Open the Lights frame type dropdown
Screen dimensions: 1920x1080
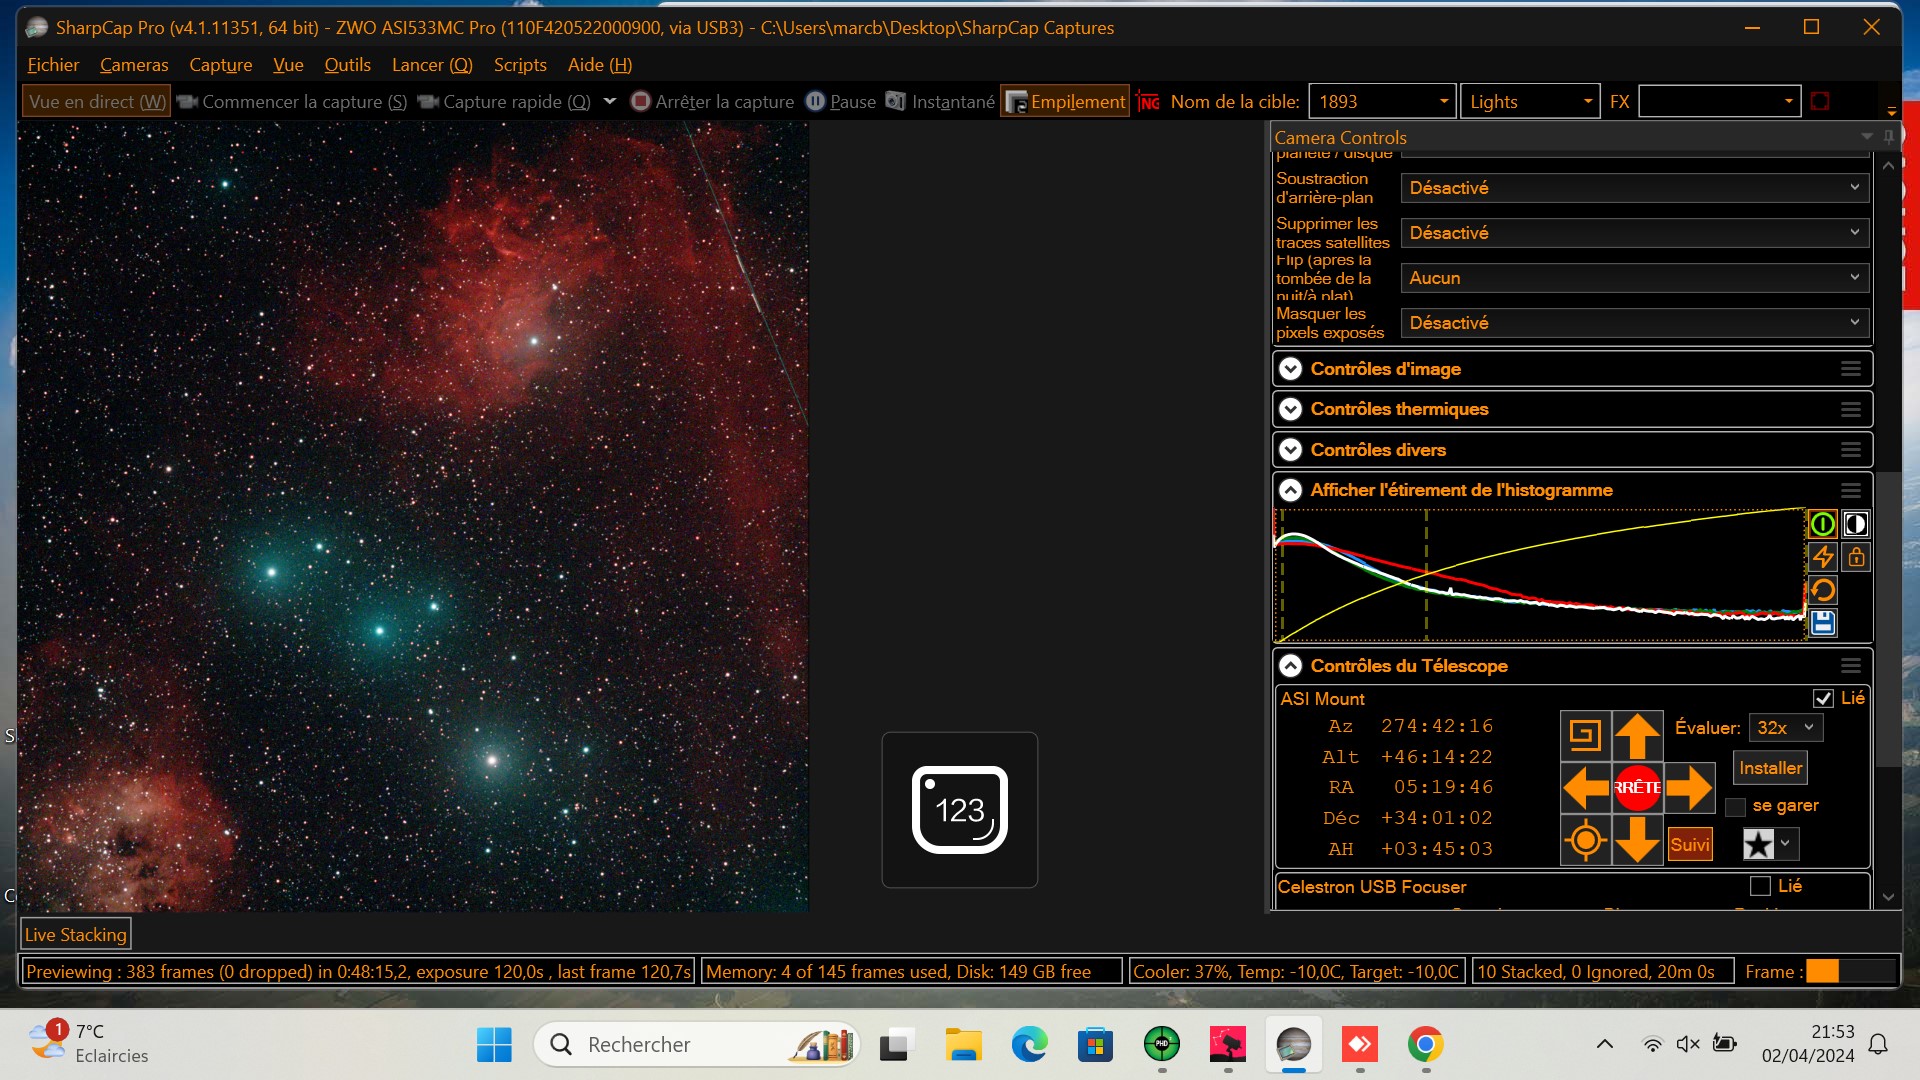coord(1530,101)
